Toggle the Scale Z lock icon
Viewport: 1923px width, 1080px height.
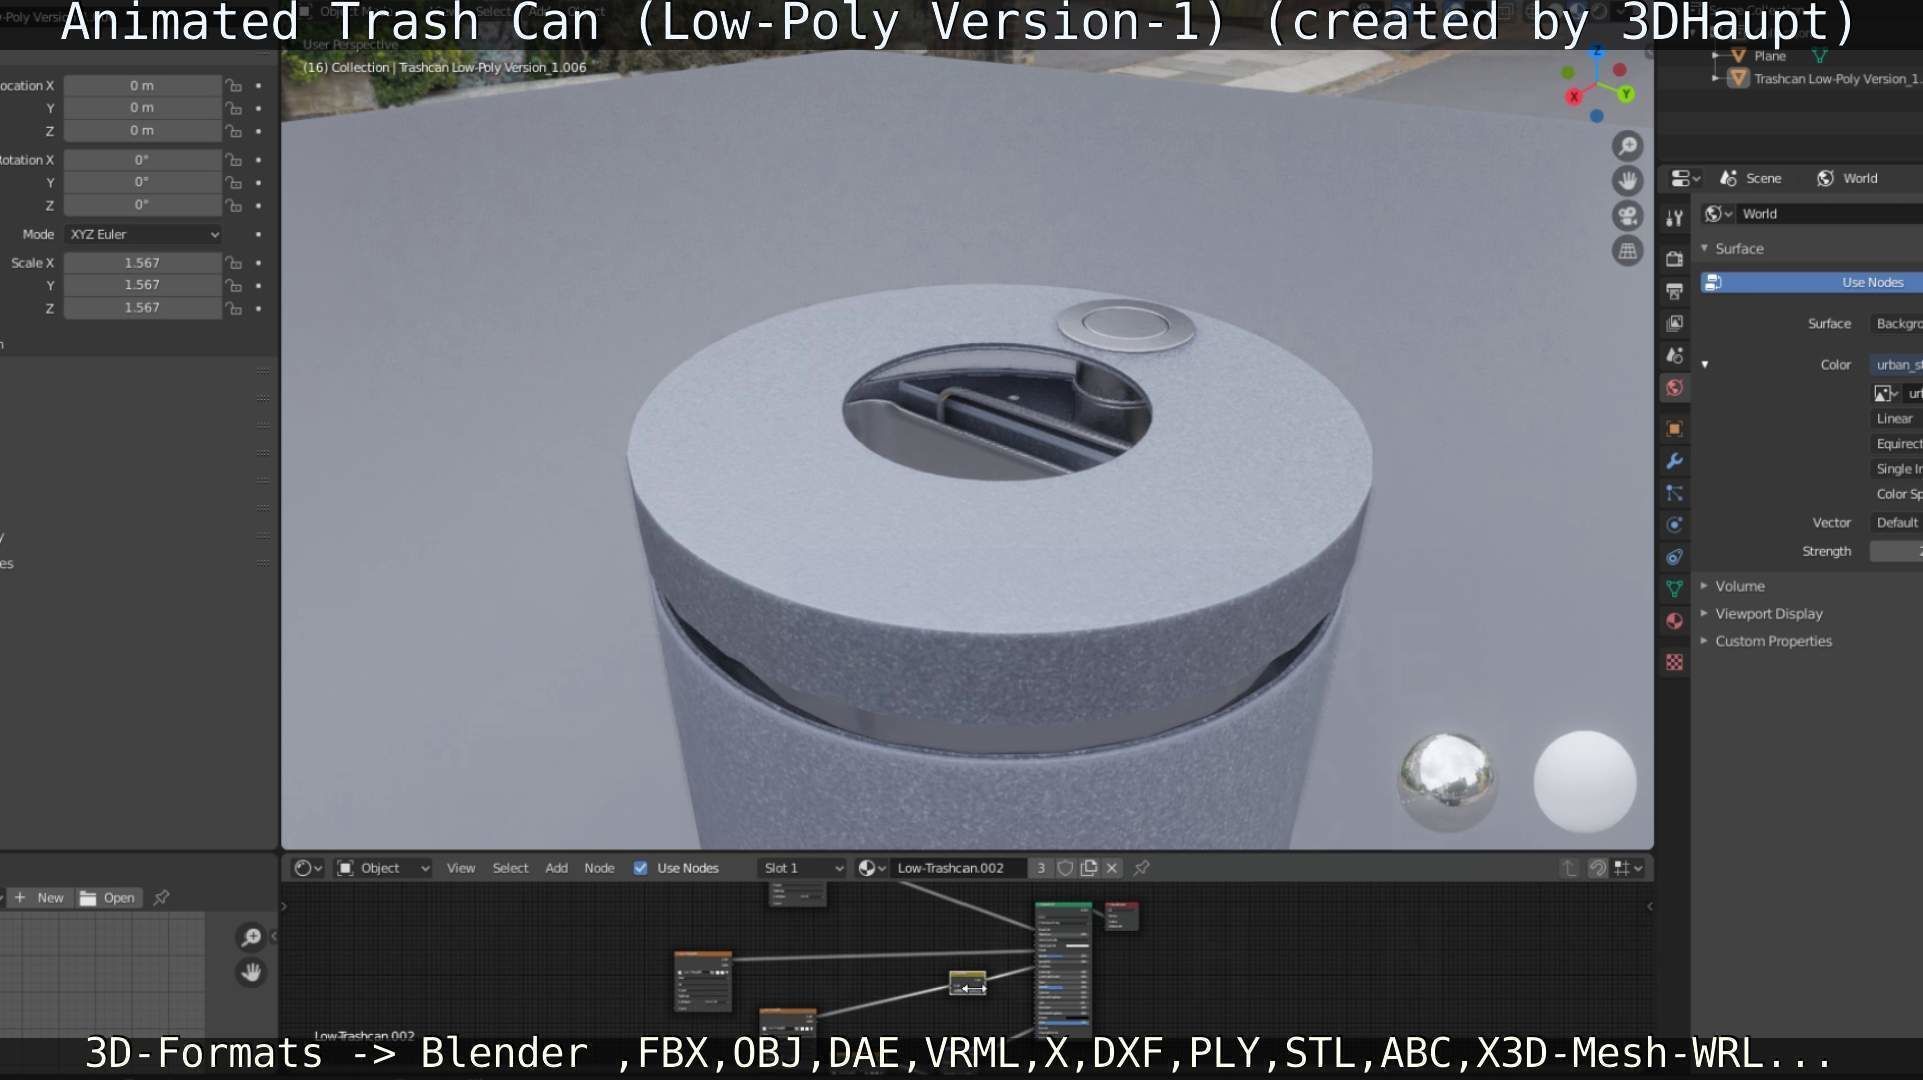(234, 309)
